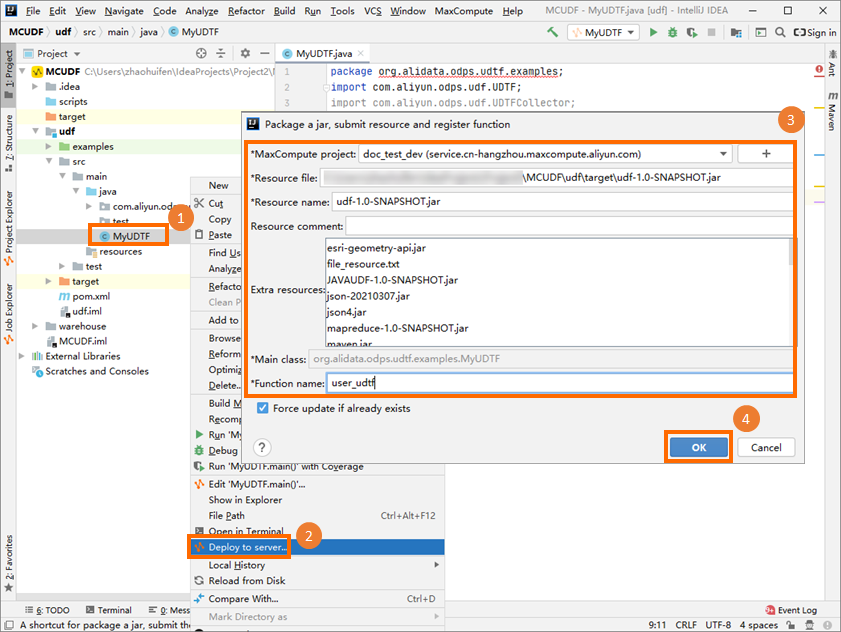This screenshot has width=841, height=632.
Task: Click the Resource name input field
Action: point(563,202)
